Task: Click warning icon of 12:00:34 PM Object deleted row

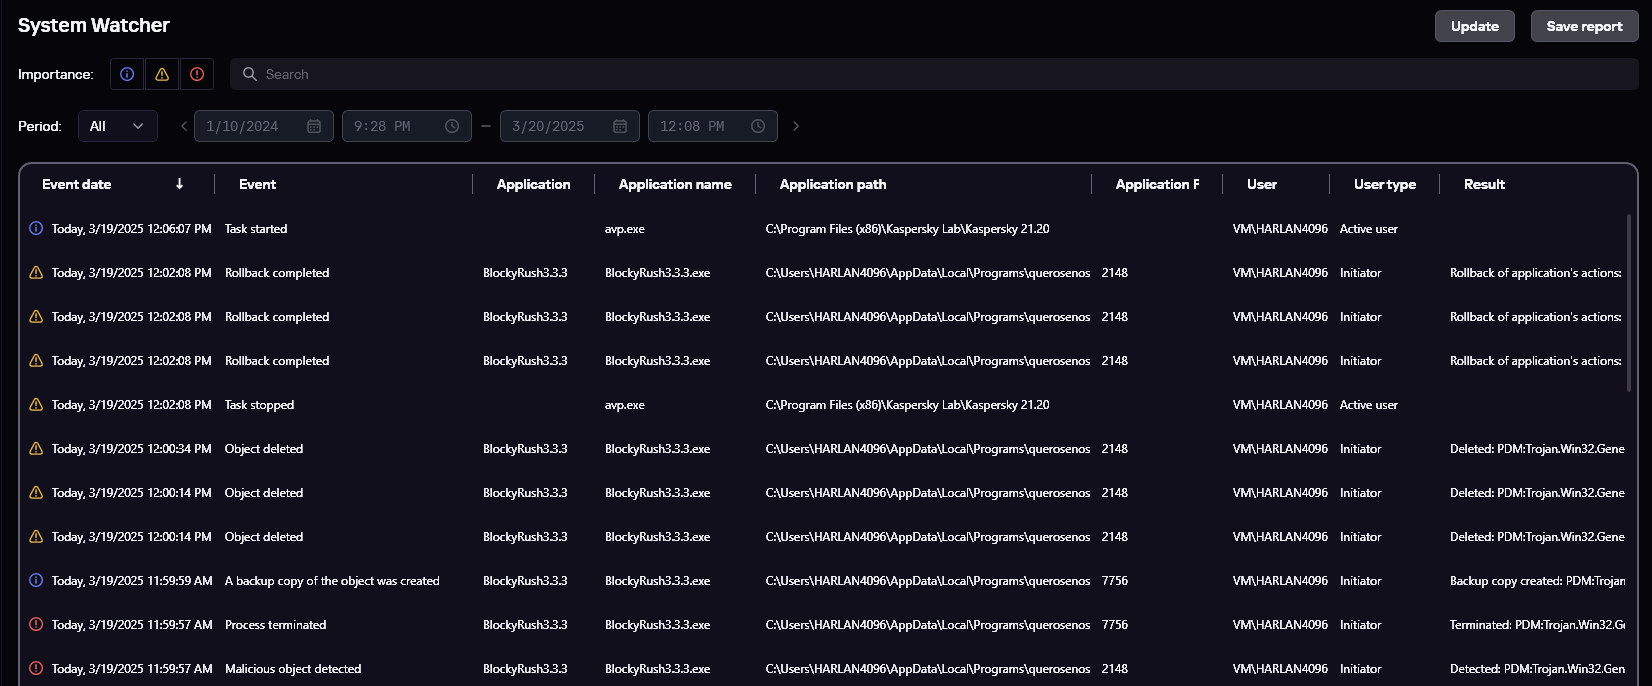Action: (36, 449)
